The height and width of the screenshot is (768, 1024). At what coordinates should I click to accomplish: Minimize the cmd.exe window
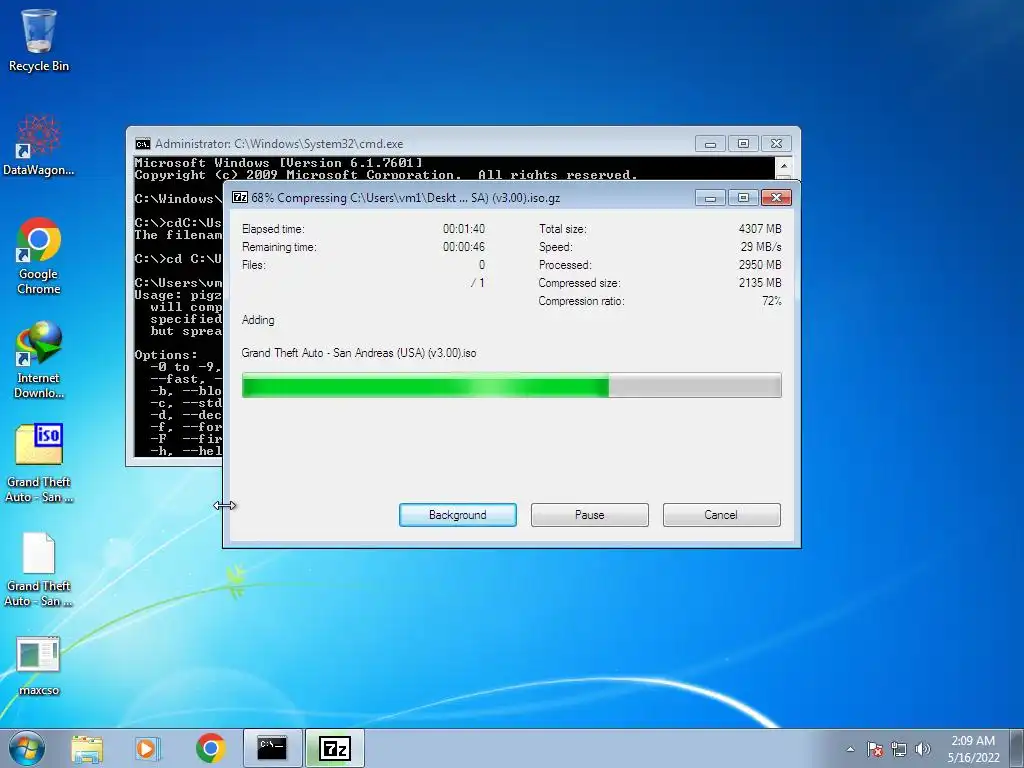(710, 144)
